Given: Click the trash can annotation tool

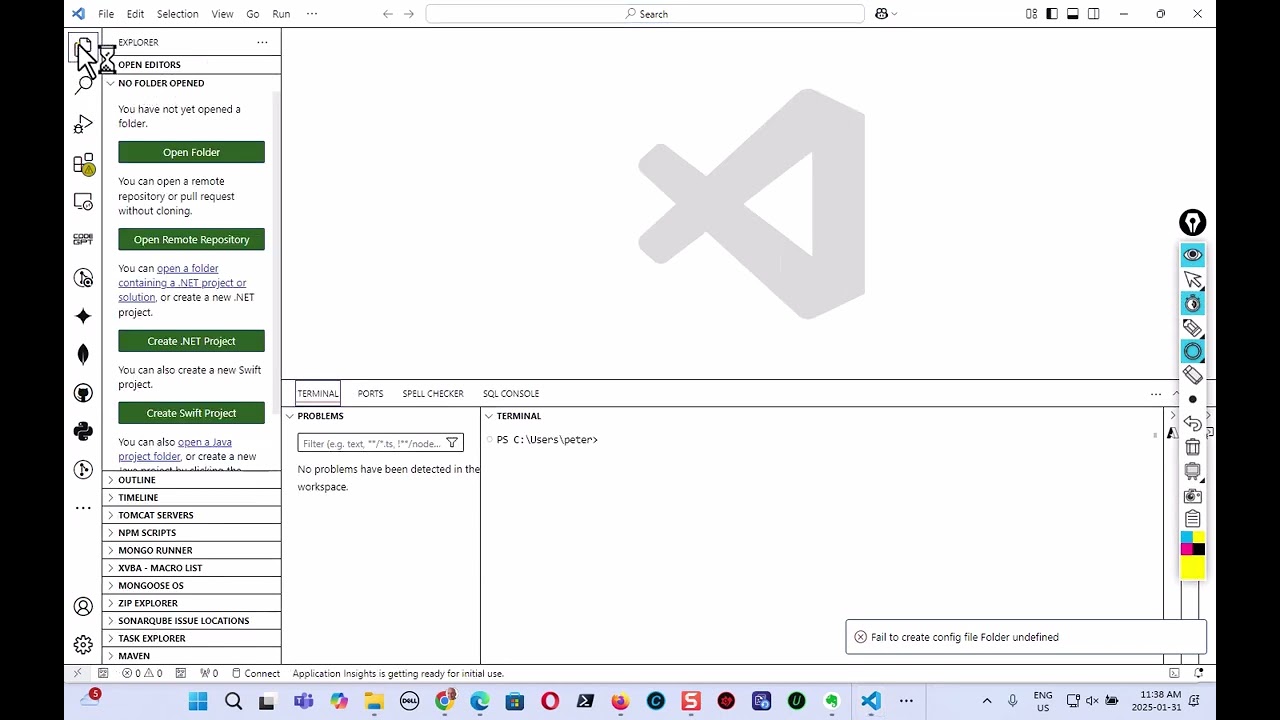Looking at the screenshot, I should (x=1192, y=447).
